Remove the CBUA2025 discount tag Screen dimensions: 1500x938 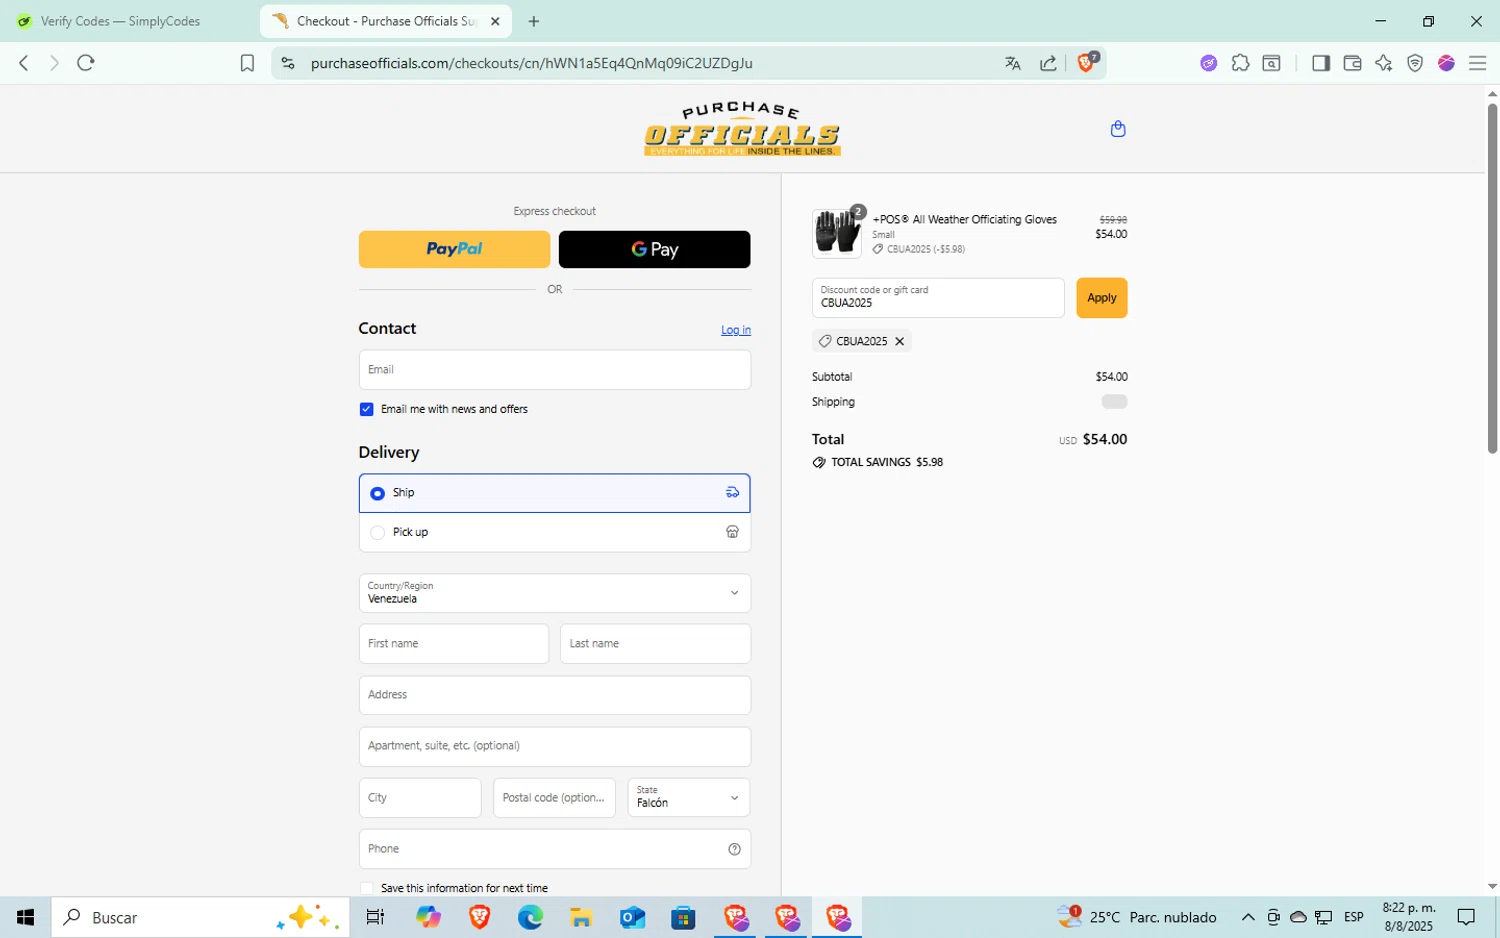[x=900, y=341]
